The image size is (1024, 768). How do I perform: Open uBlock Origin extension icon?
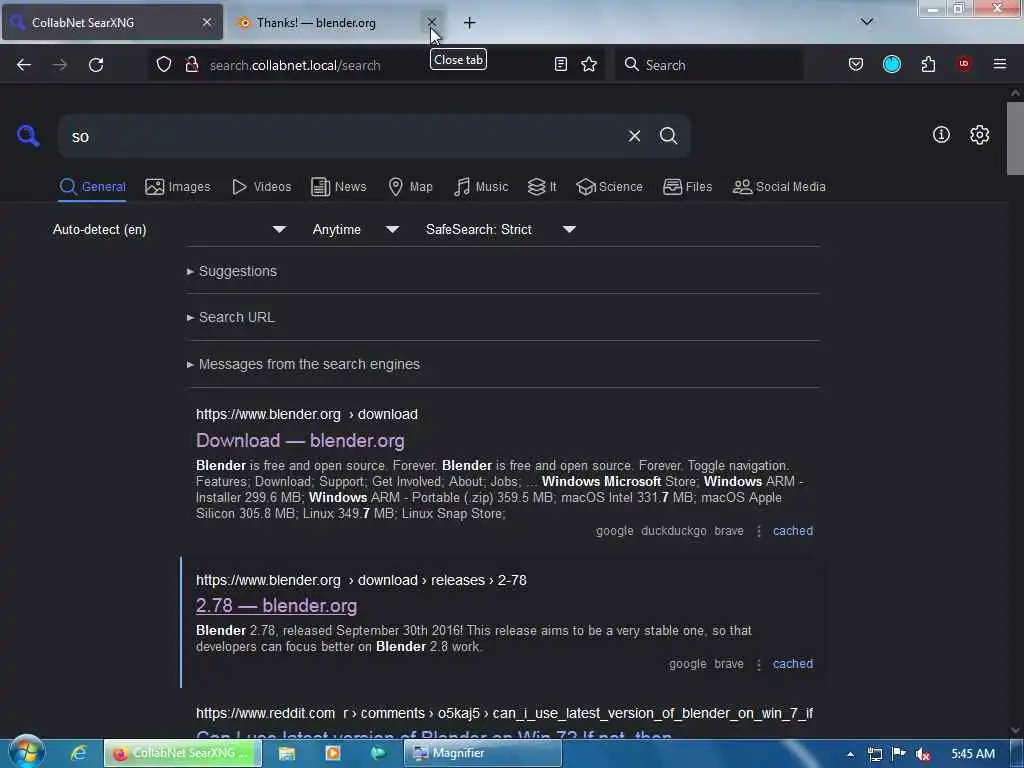pyautogui.click(x=963, y=64)
